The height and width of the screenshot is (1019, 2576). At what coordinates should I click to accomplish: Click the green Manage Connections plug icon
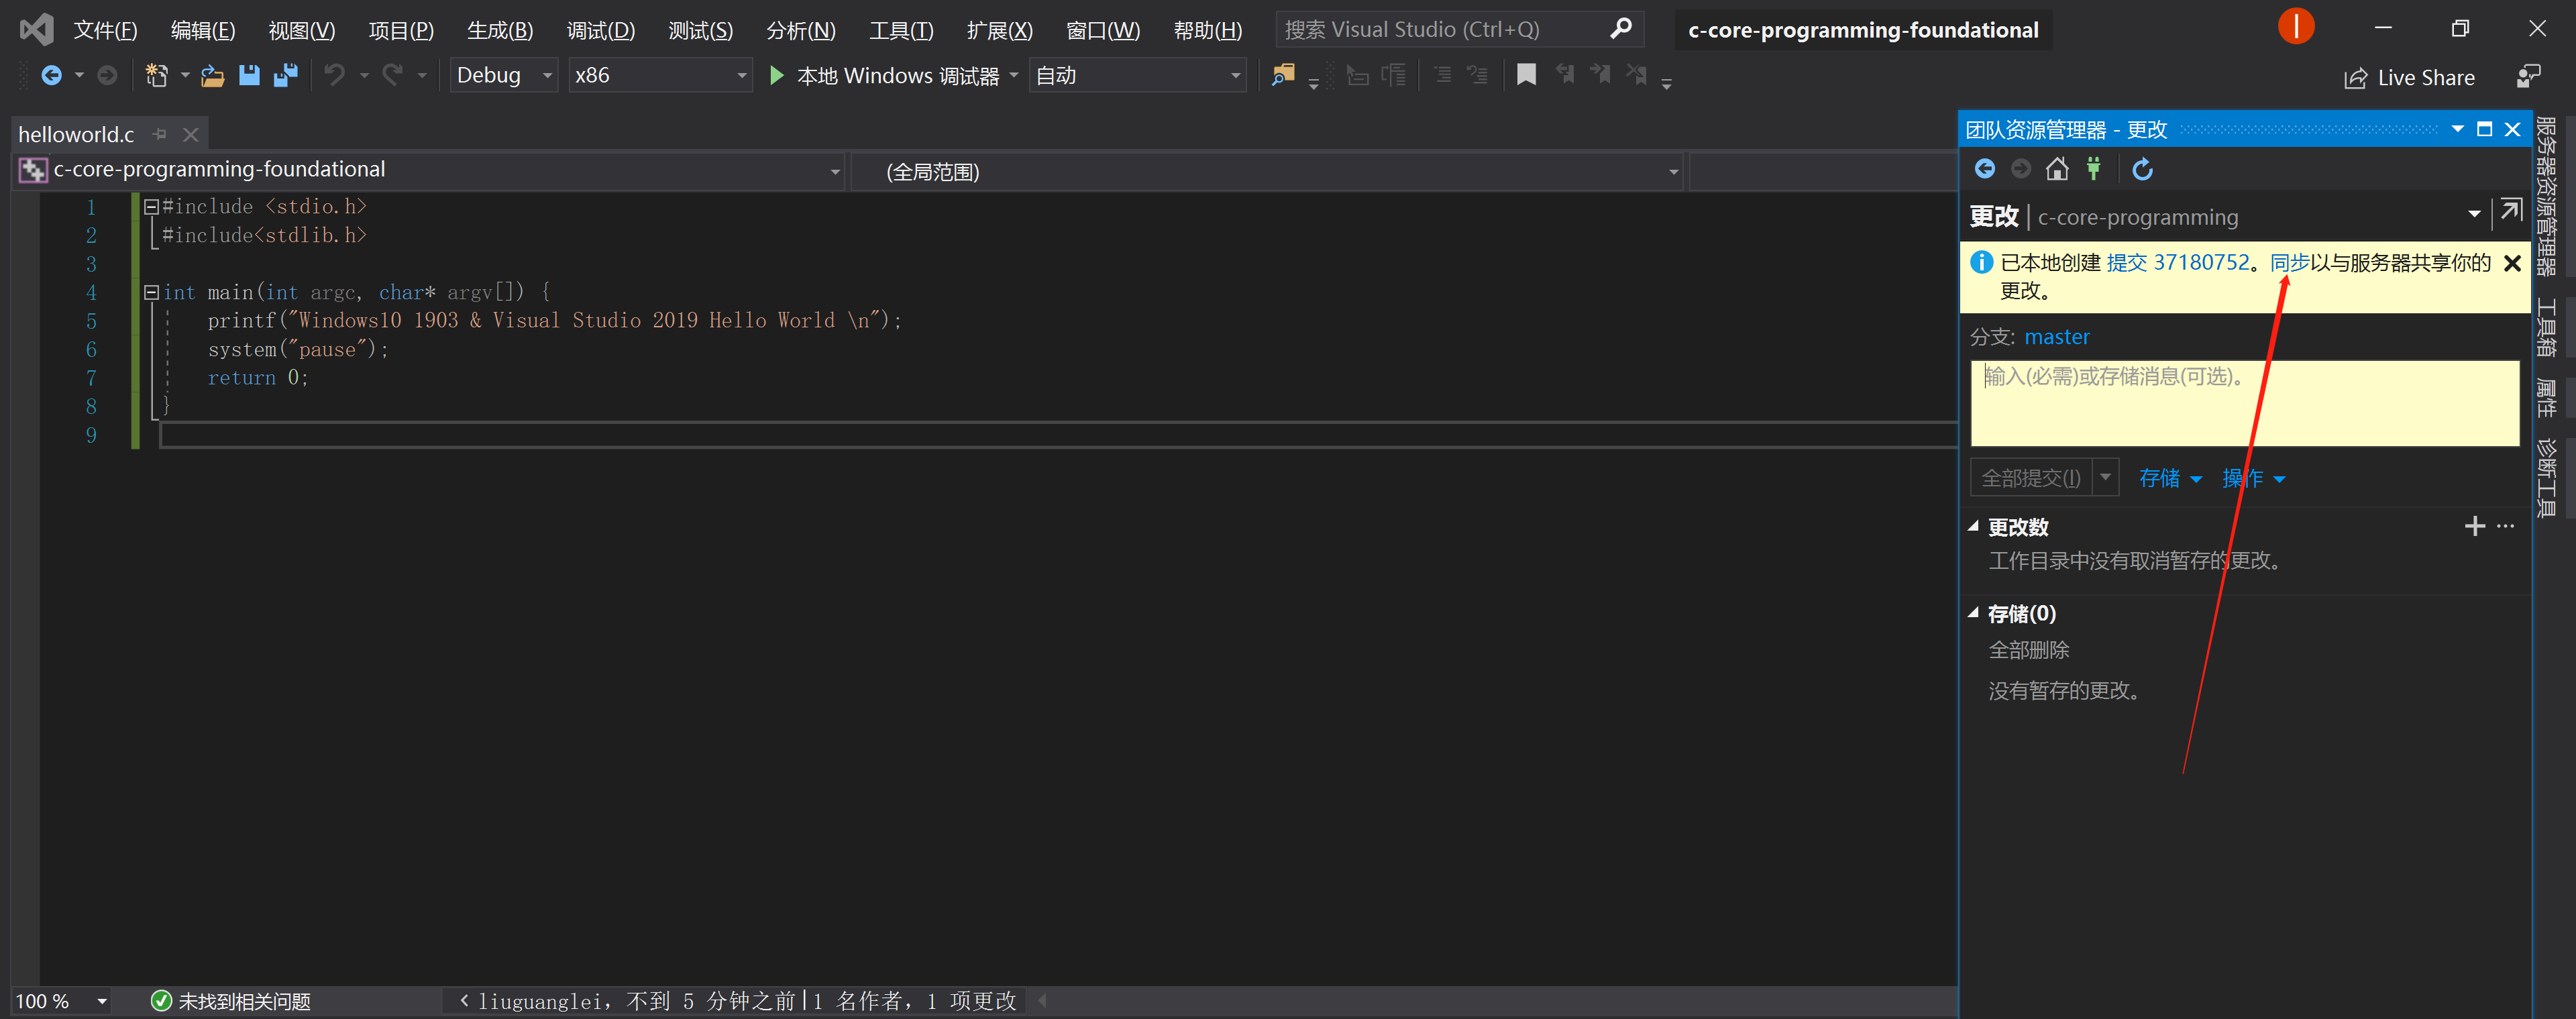(2093, 169)
